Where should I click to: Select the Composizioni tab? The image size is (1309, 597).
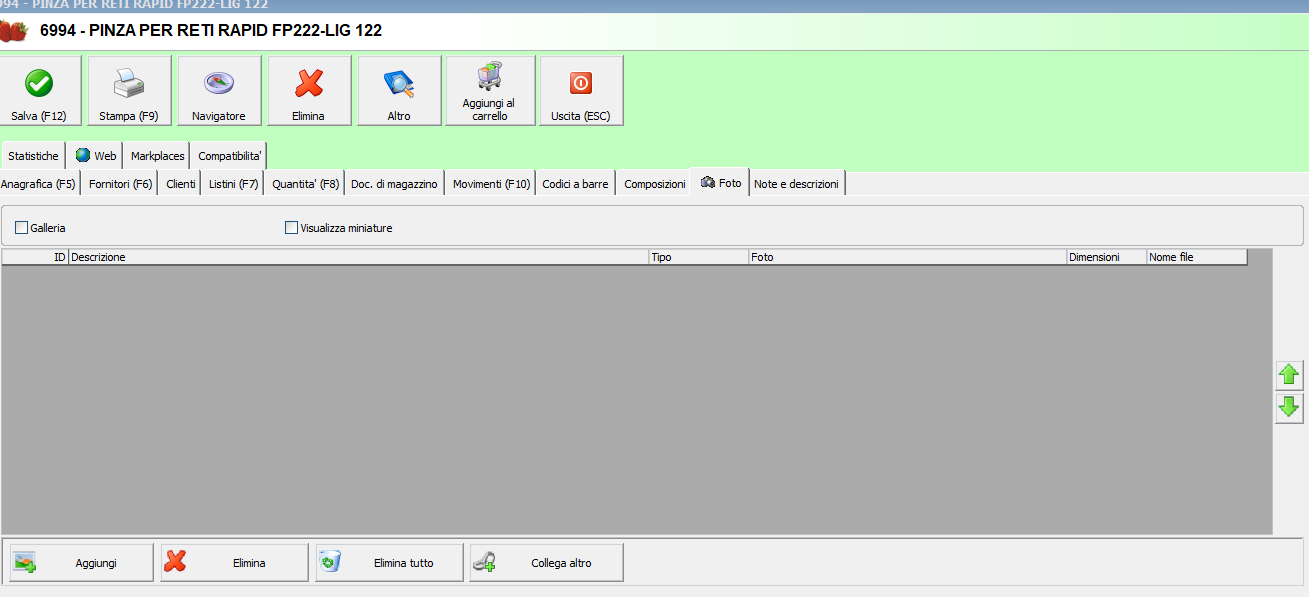[x=655, y=184]
